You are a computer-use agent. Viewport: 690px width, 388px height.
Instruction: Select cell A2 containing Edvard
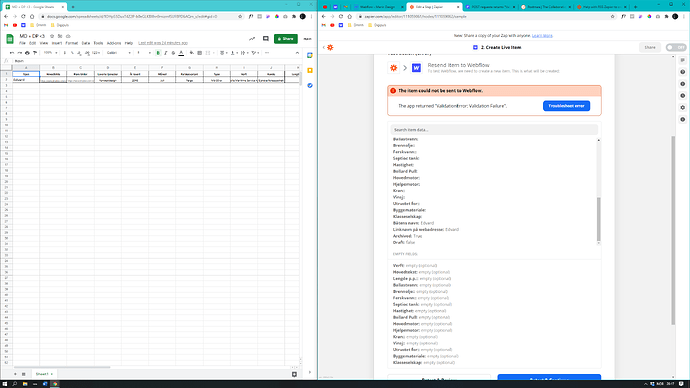pos(26,80)
